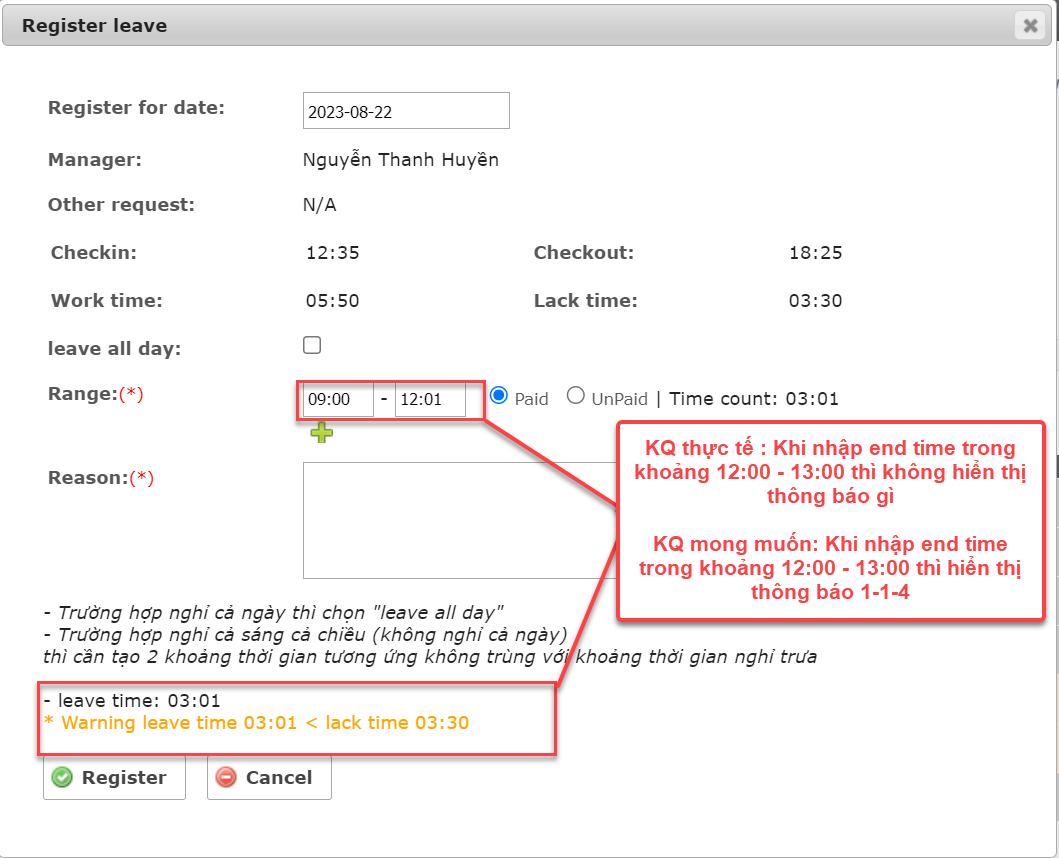Select the UnPaid radio option
This screenshot has width=1059, height=858.
point(575,395)
